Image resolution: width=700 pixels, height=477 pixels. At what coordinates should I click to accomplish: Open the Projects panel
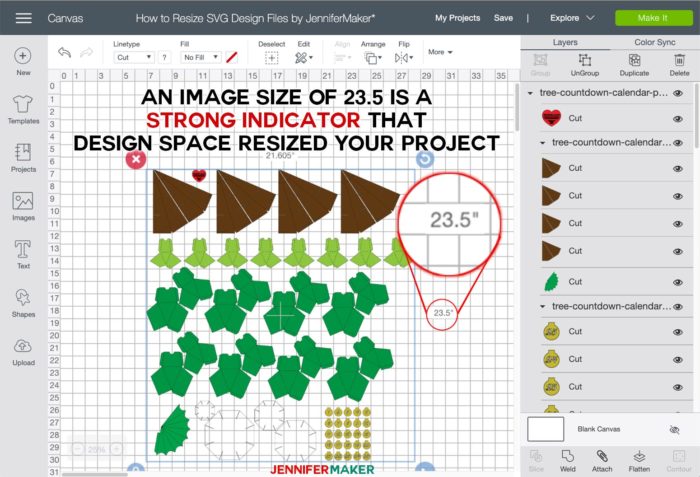coord(23,158)
